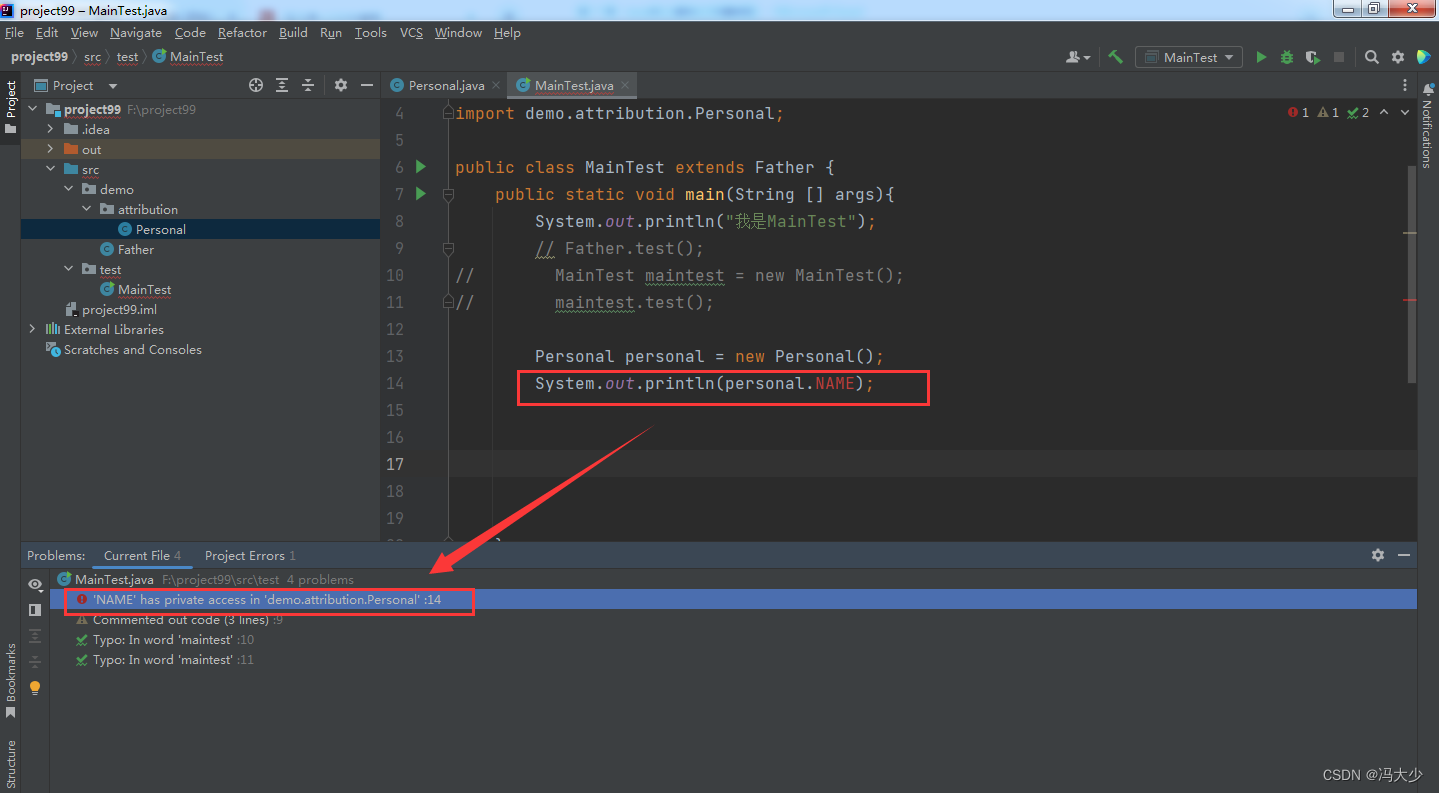
Task: Start debugging with the bug icon
Action: 1286,57
